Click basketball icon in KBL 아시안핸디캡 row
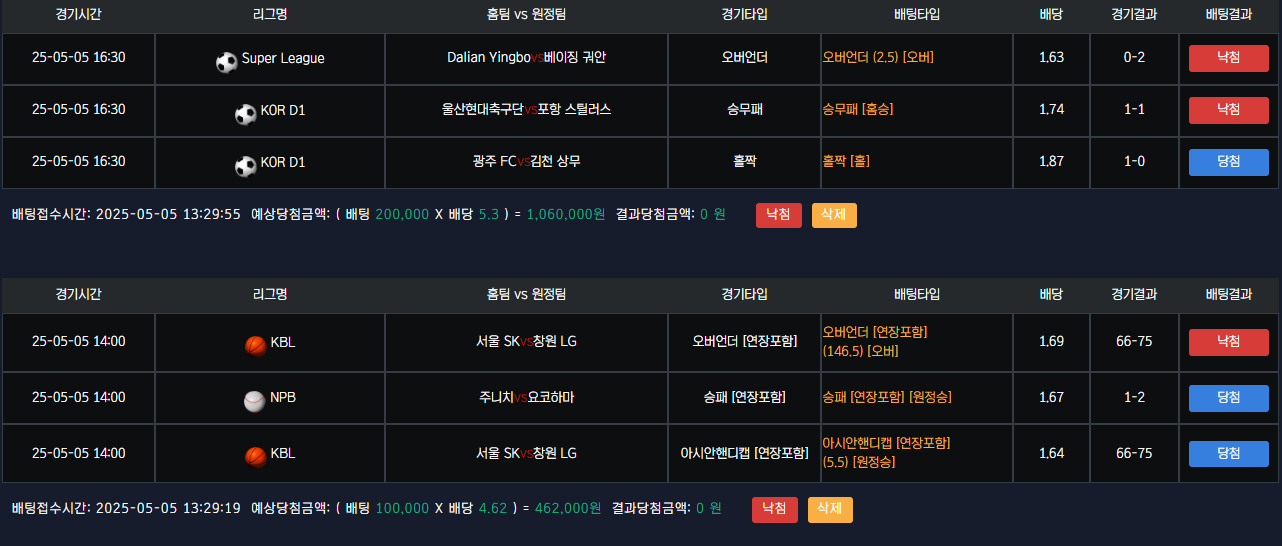Viewport: 1282px width, 546px height. point(256,456)
